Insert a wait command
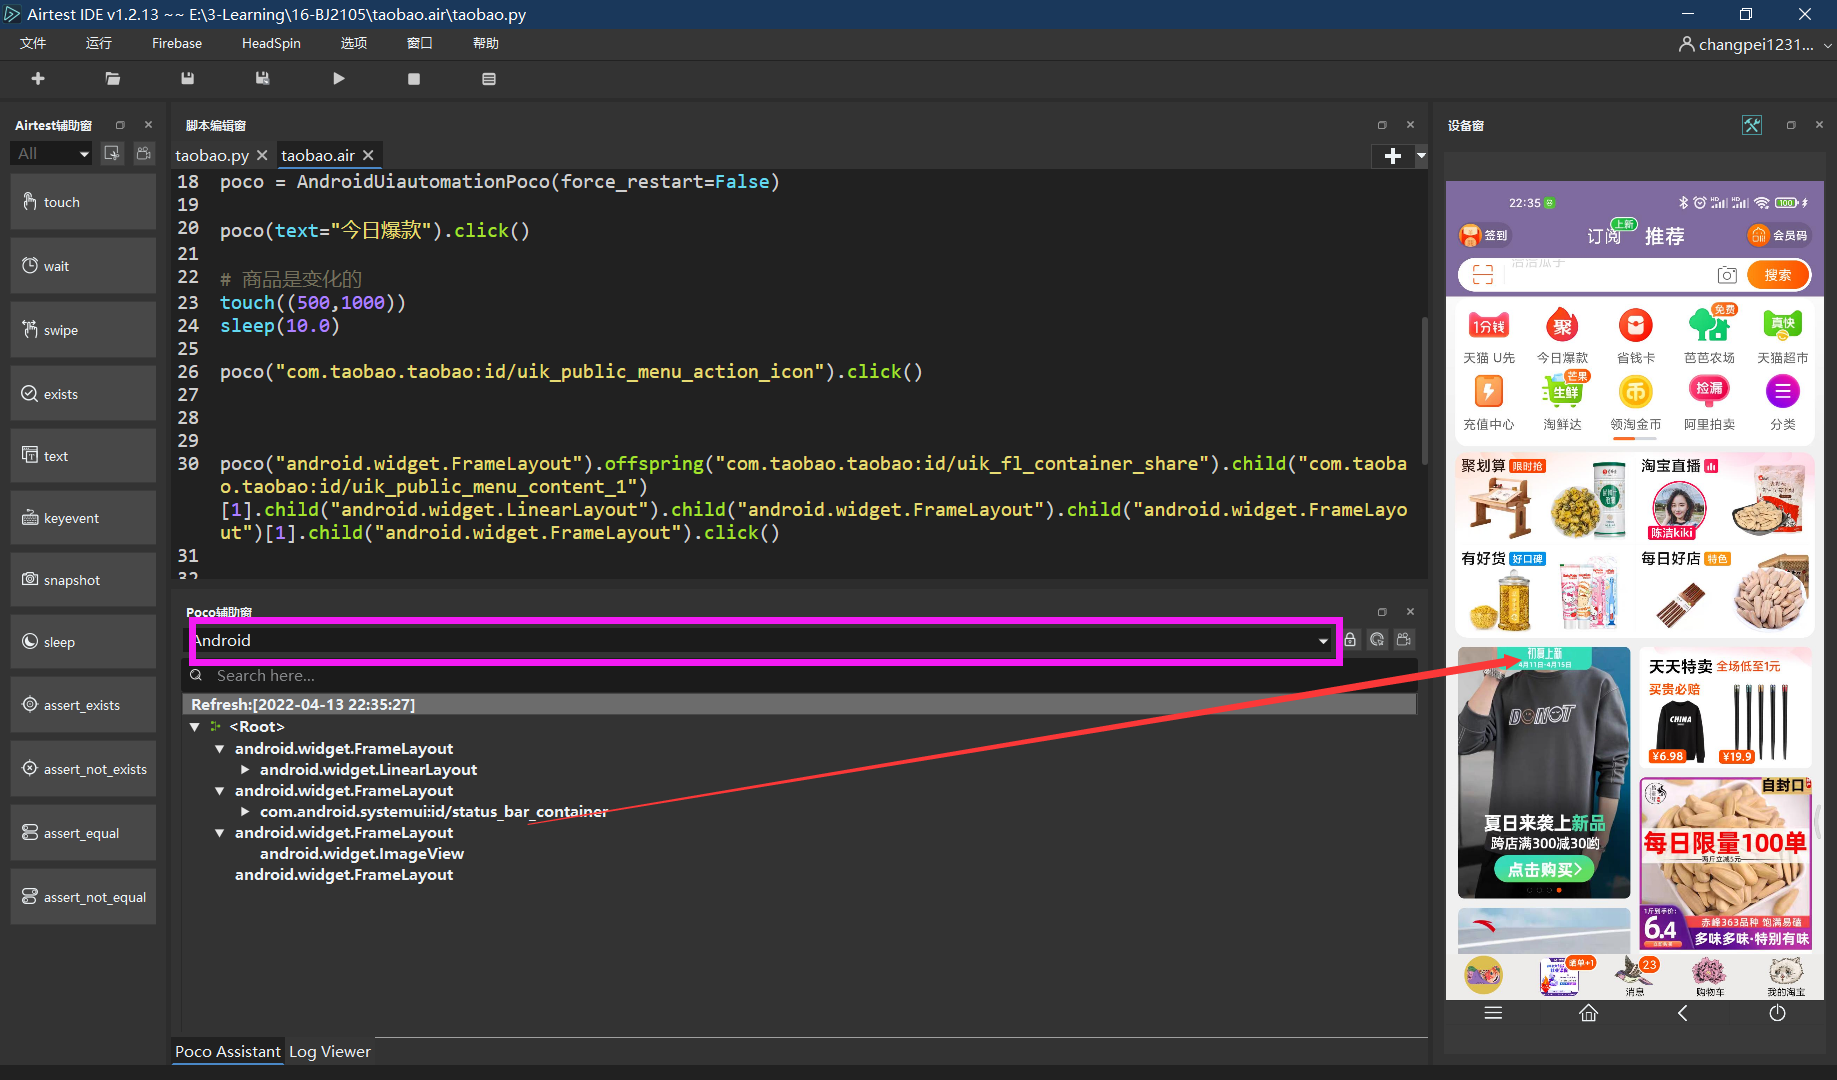This screenshot has width=1837, height=1080. pyautogui.click(x=83, y=266)
